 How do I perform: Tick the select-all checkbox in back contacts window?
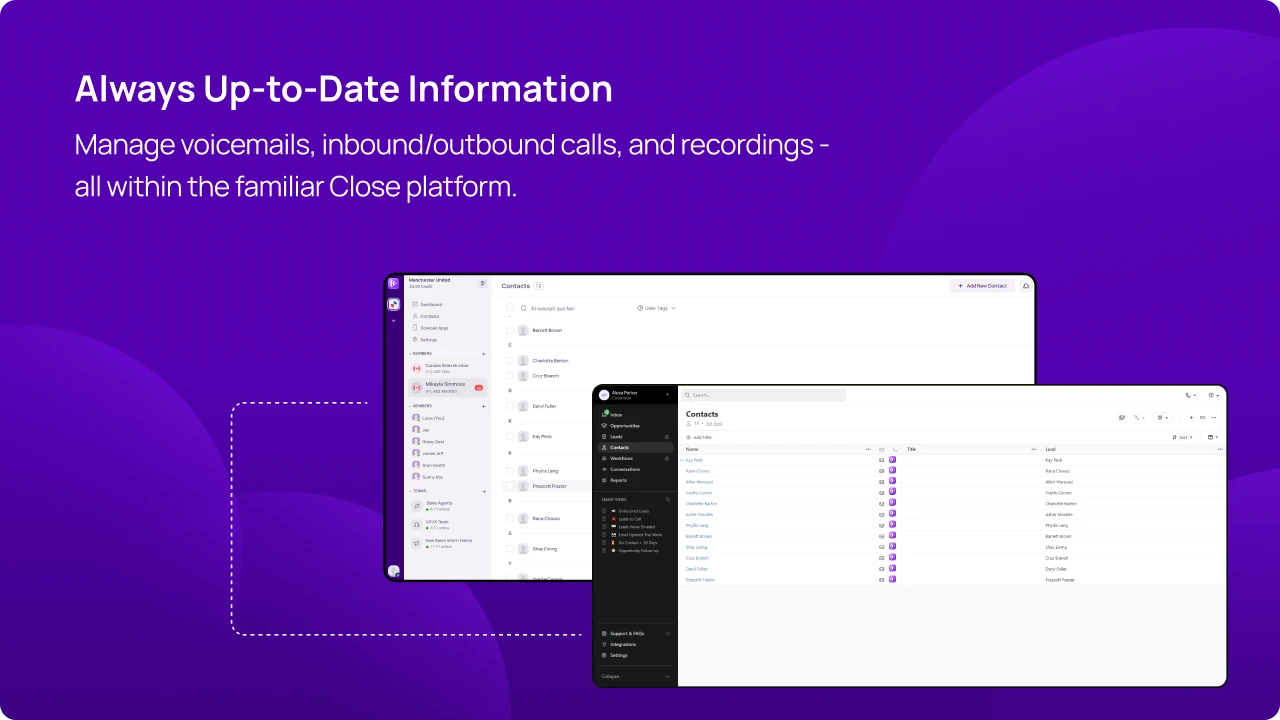(x=510, y=308)
